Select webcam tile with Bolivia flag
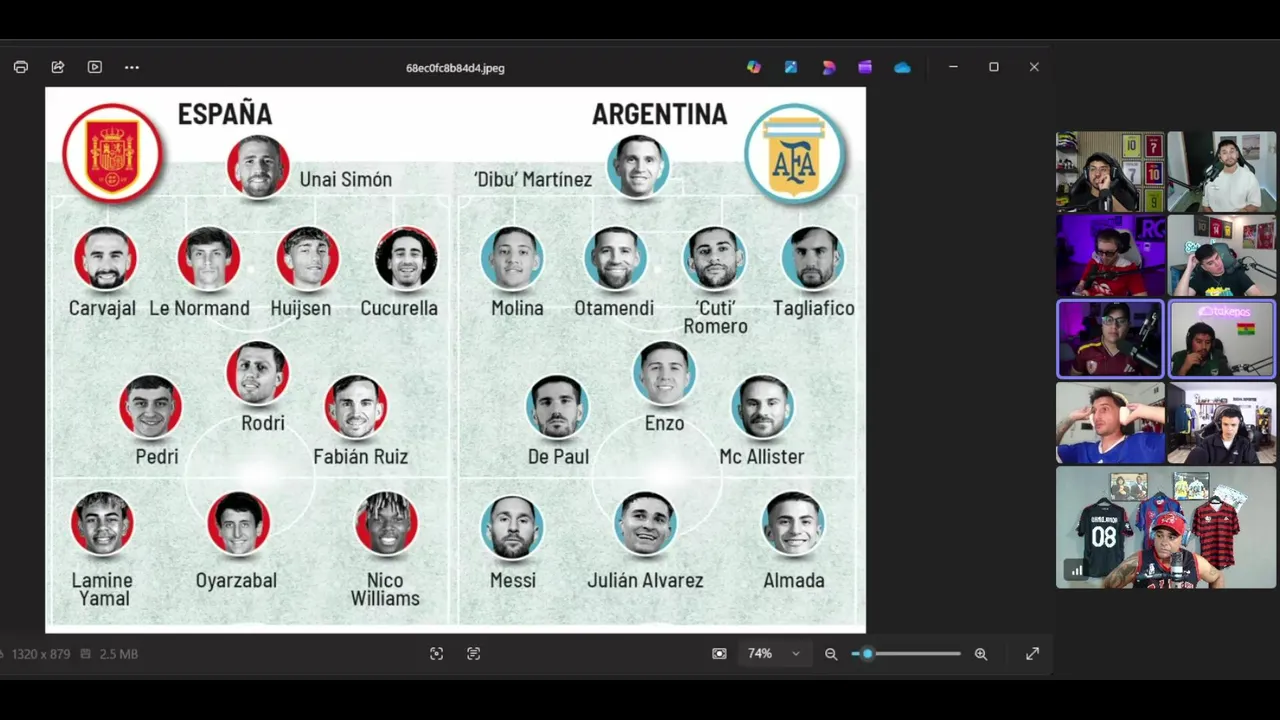1280x720 pixels. coord(1222,339)
